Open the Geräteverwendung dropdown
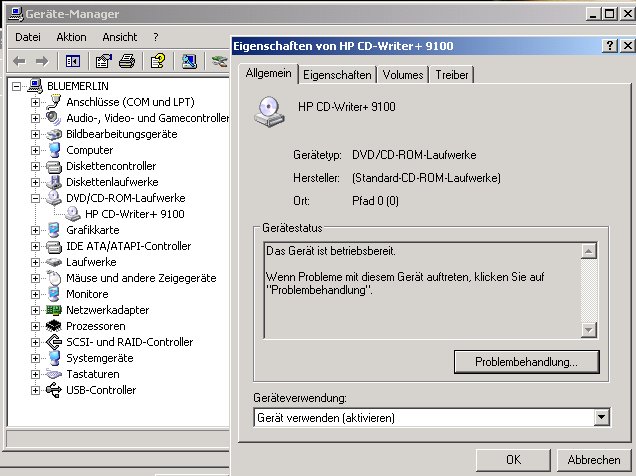The image size is (636, 476). pyautogui.click(x=602, y=417)
